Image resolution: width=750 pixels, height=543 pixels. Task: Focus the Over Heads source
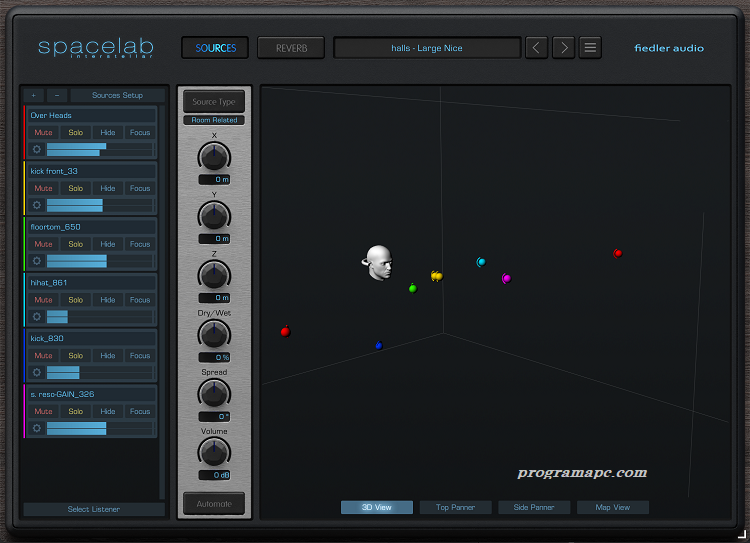[x=140, y=133]
